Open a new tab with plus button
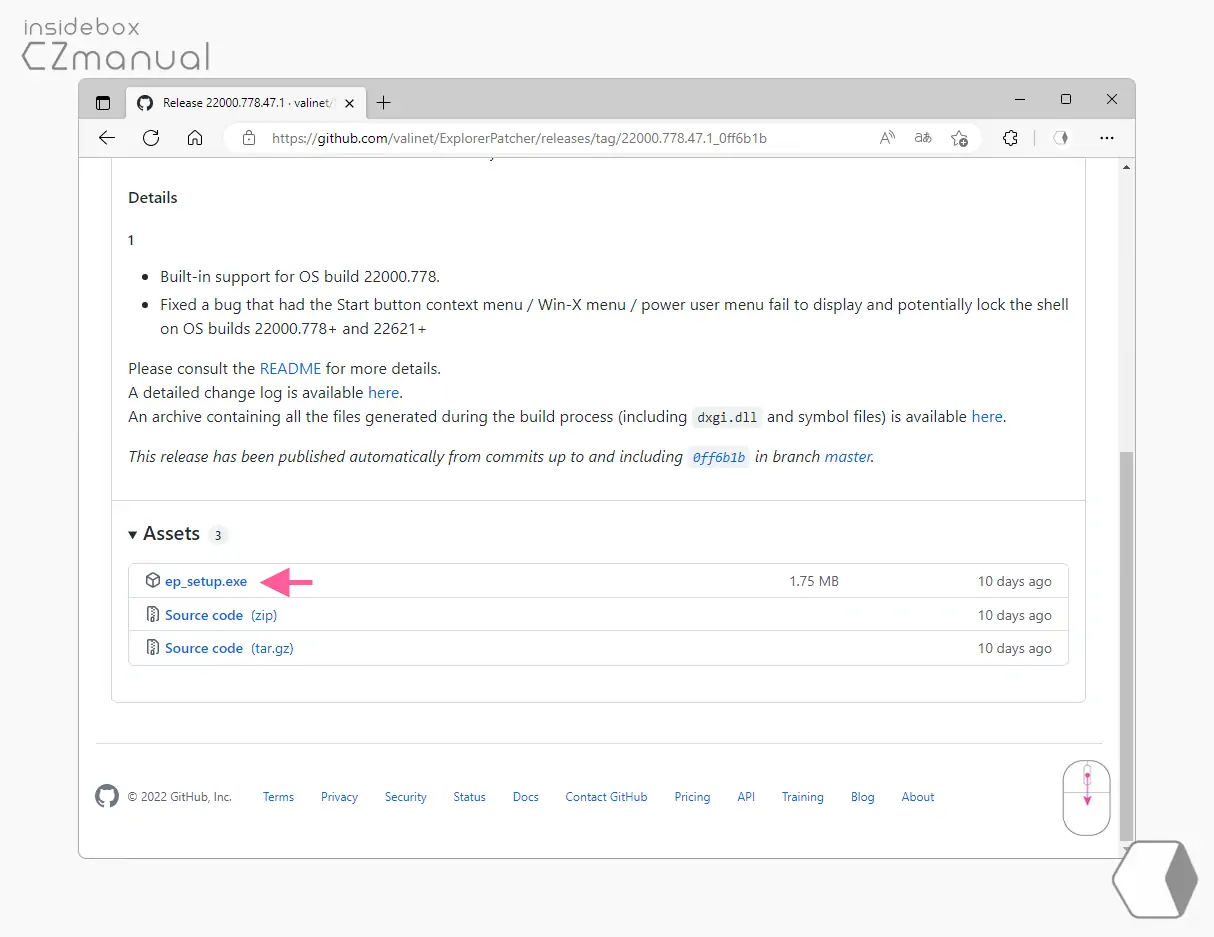1214x937 pixels. 383,103
